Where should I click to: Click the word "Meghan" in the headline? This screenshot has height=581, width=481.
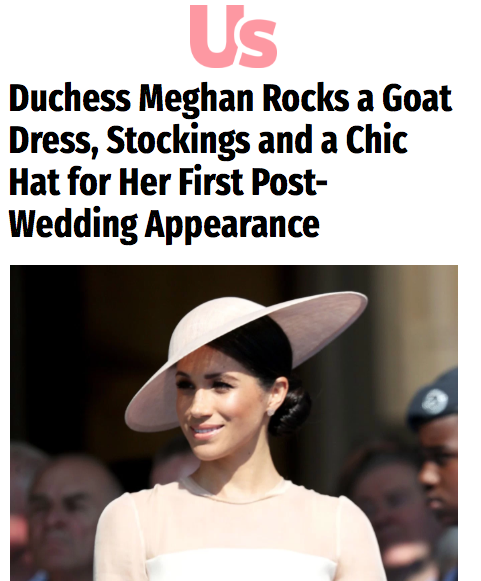tap(196, 99)
